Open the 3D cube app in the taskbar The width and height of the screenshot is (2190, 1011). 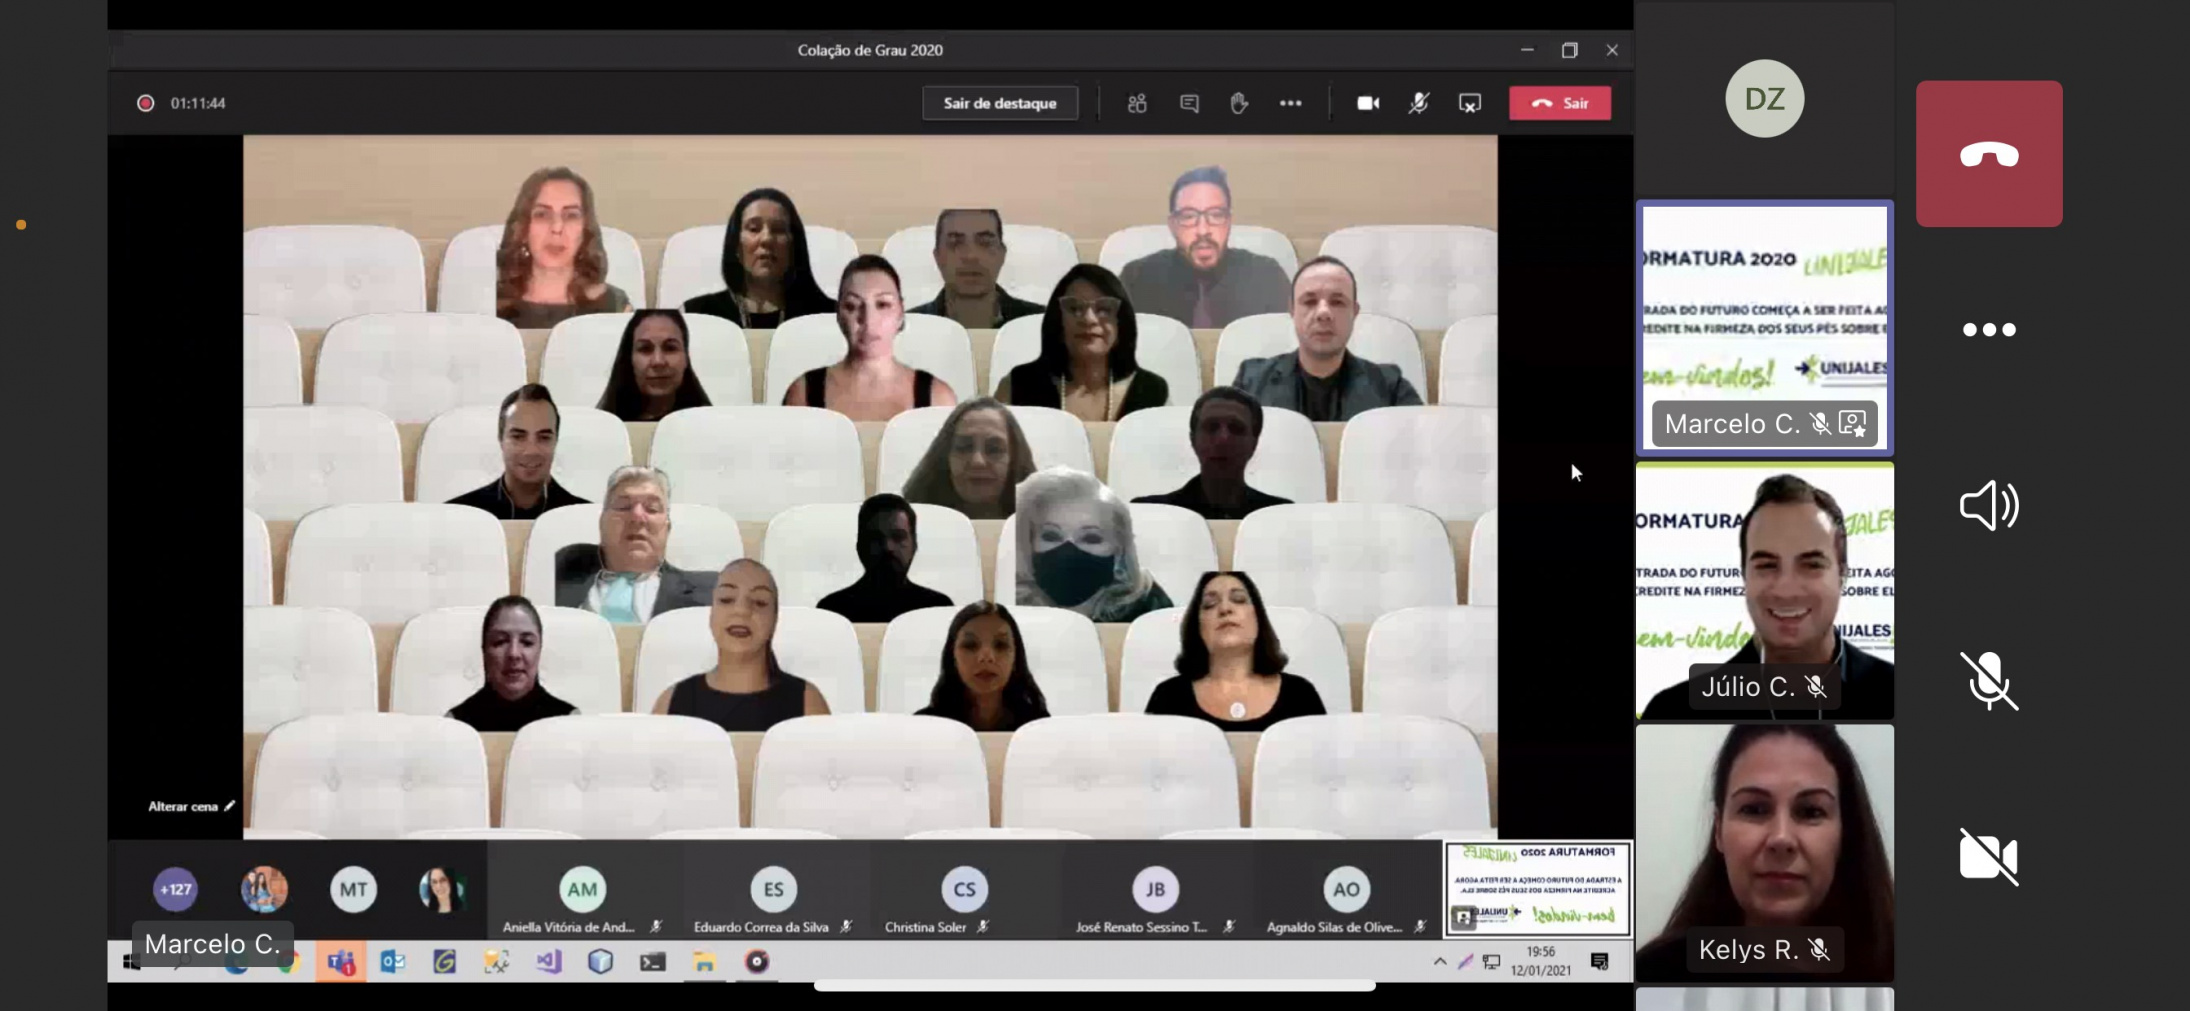[x=600, y=962]
